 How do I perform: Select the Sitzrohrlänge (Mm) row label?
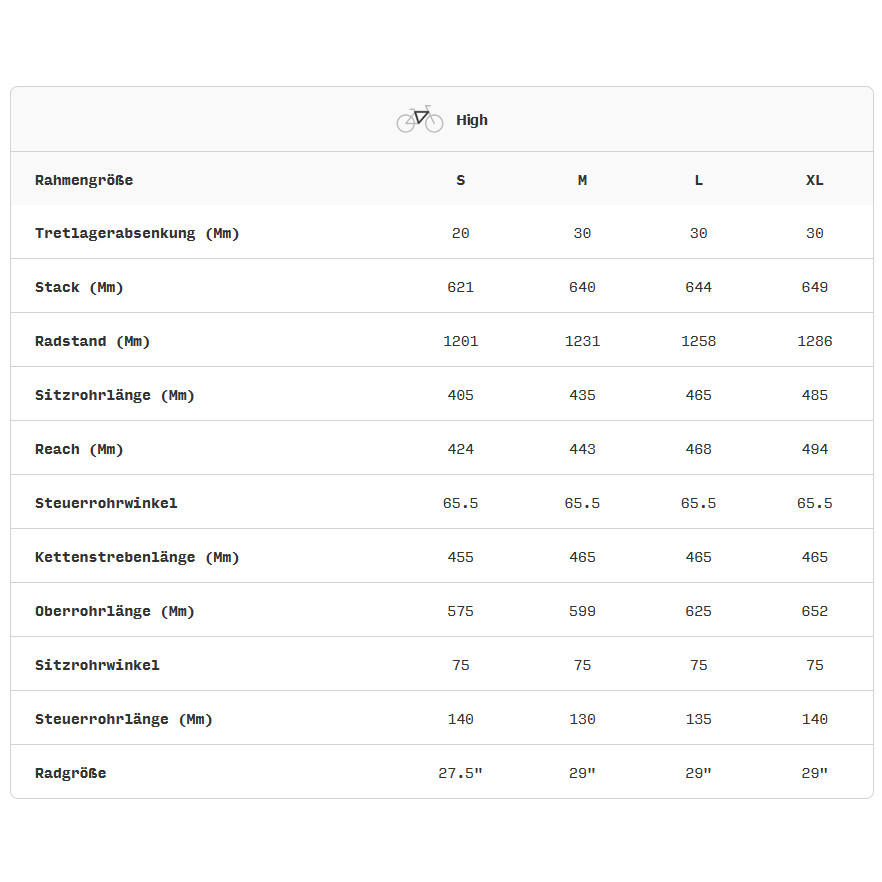pyautogui.click(x=115, y=395)
